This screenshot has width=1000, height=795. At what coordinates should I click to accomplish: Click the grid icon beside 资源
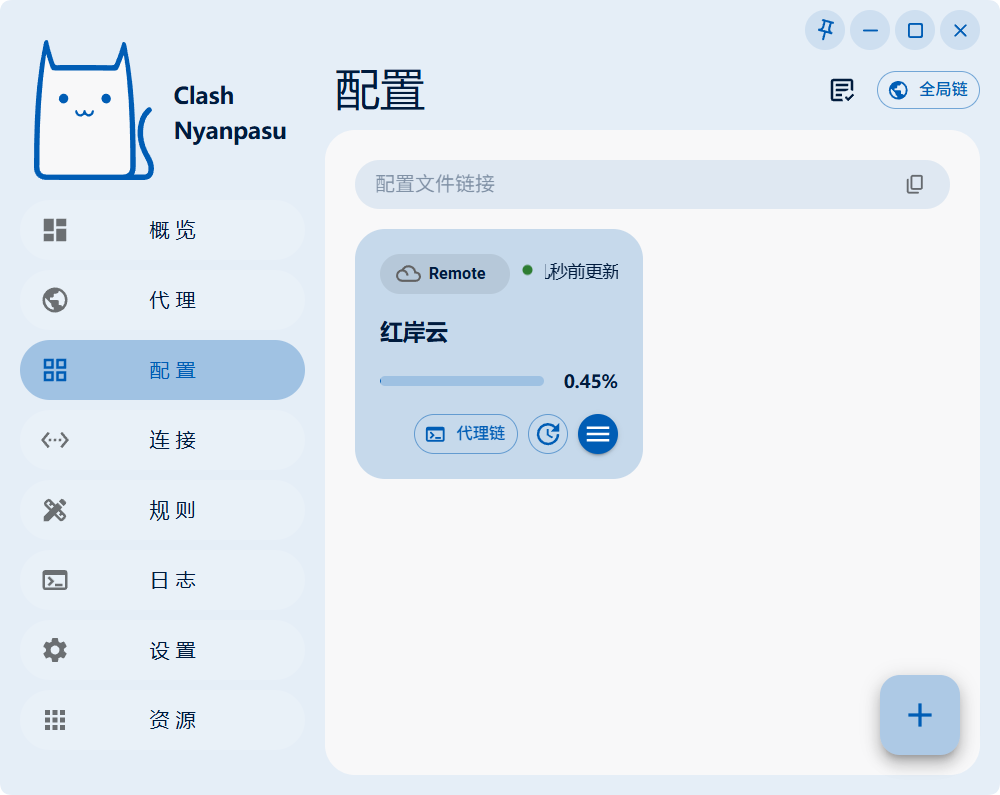pos(54,720)
